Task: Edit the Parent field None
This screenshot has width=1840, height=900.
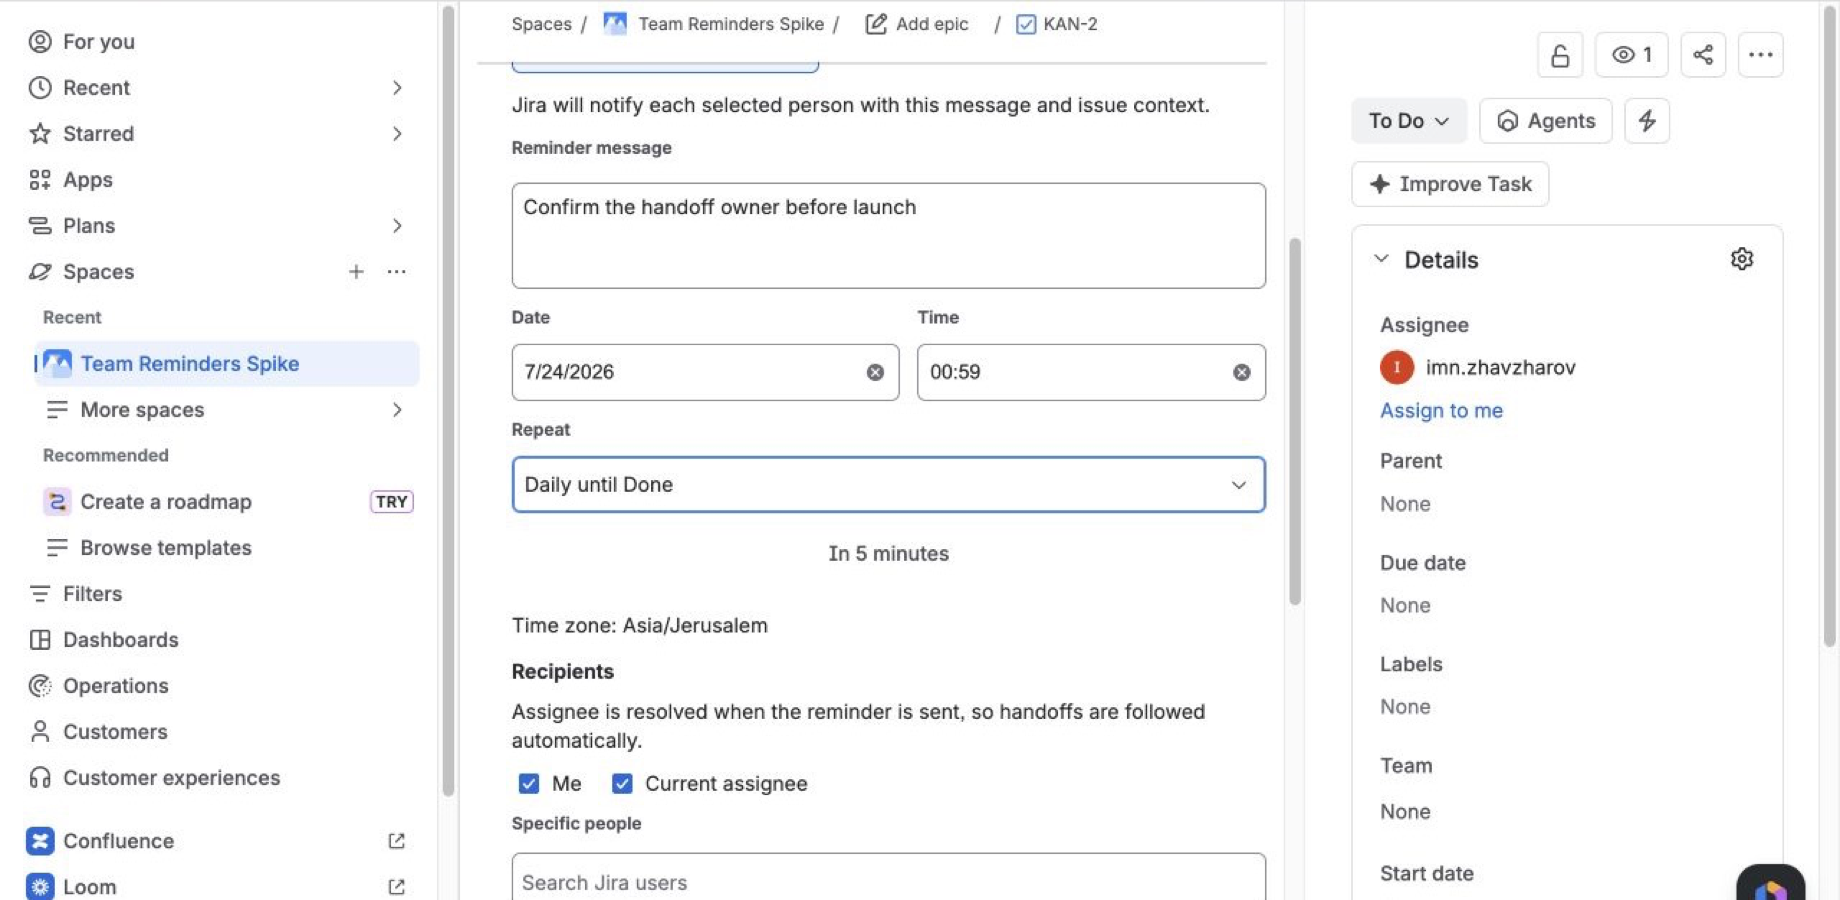Action: [1405, 504]
